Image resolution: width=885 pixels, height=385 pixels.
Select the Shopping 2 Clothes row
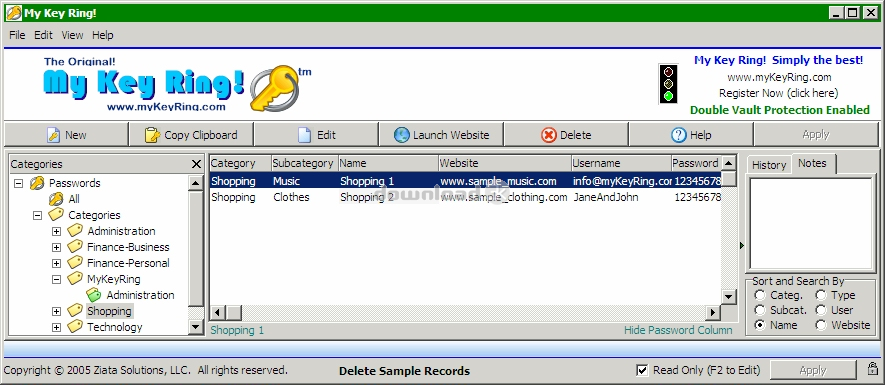click(465, 197)
